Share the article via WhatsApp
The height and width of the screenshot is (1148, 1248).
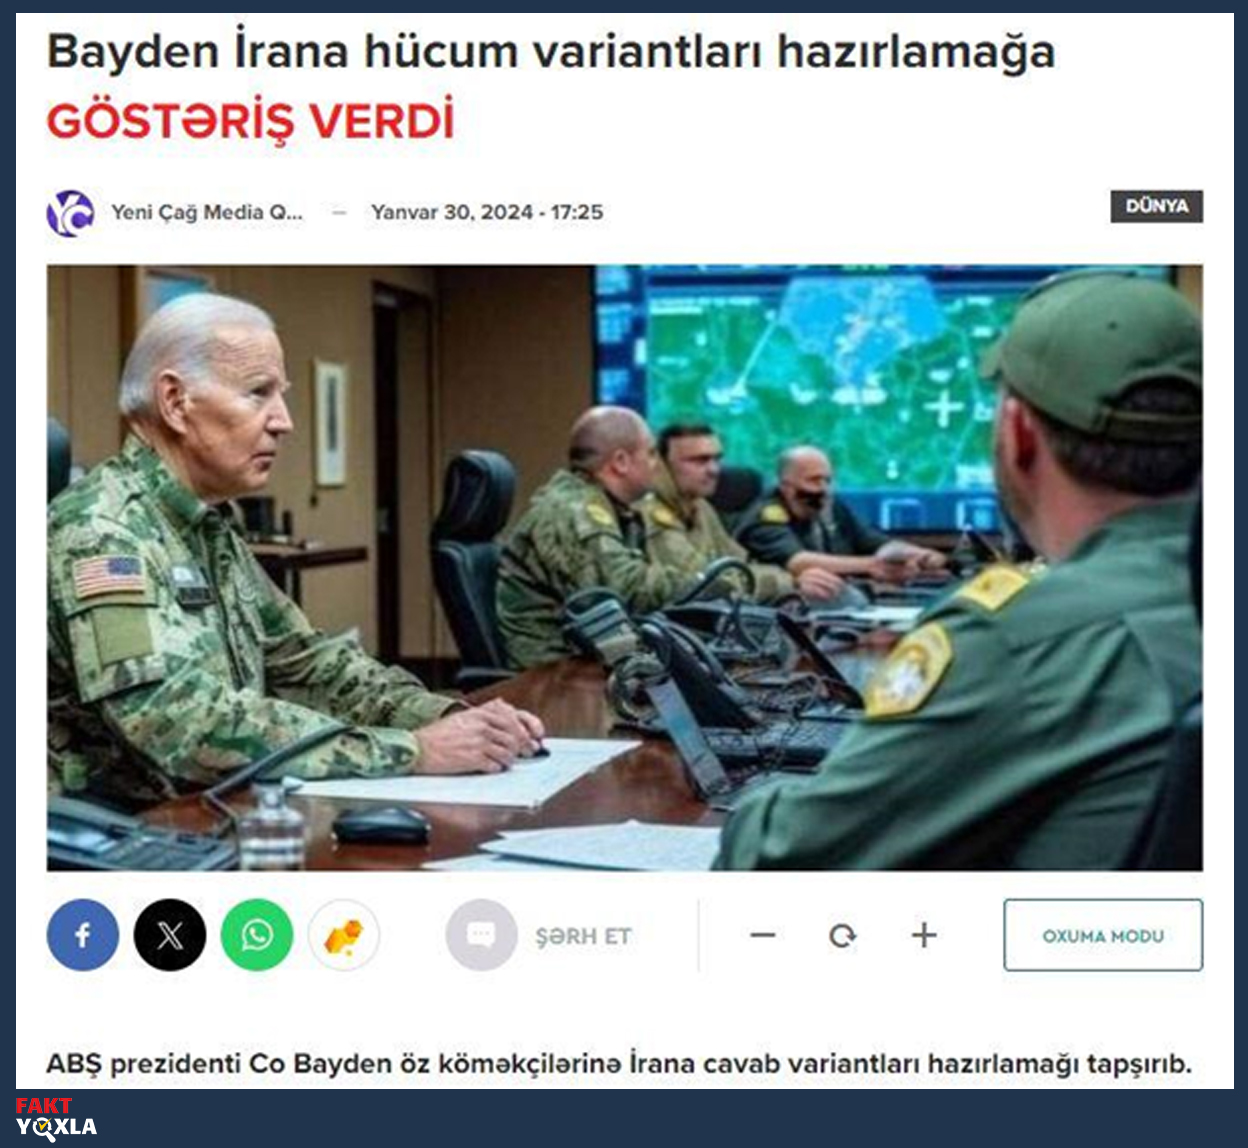[257, 935]
